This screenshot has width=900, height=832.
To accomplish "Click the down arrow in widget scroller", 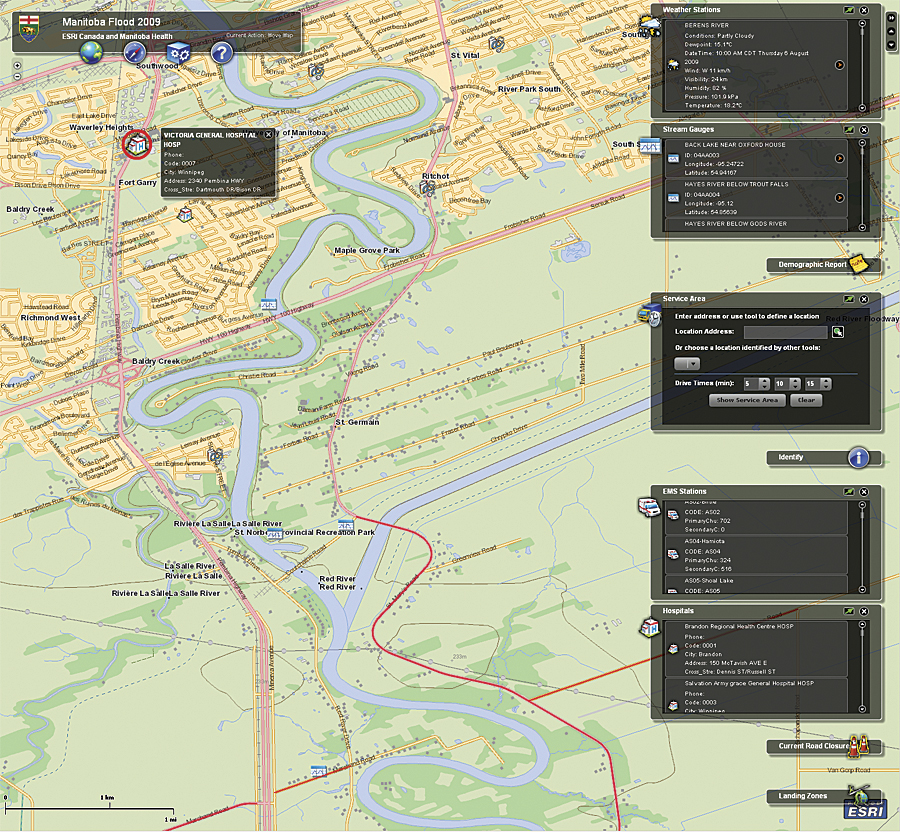I will coord(891,45).
